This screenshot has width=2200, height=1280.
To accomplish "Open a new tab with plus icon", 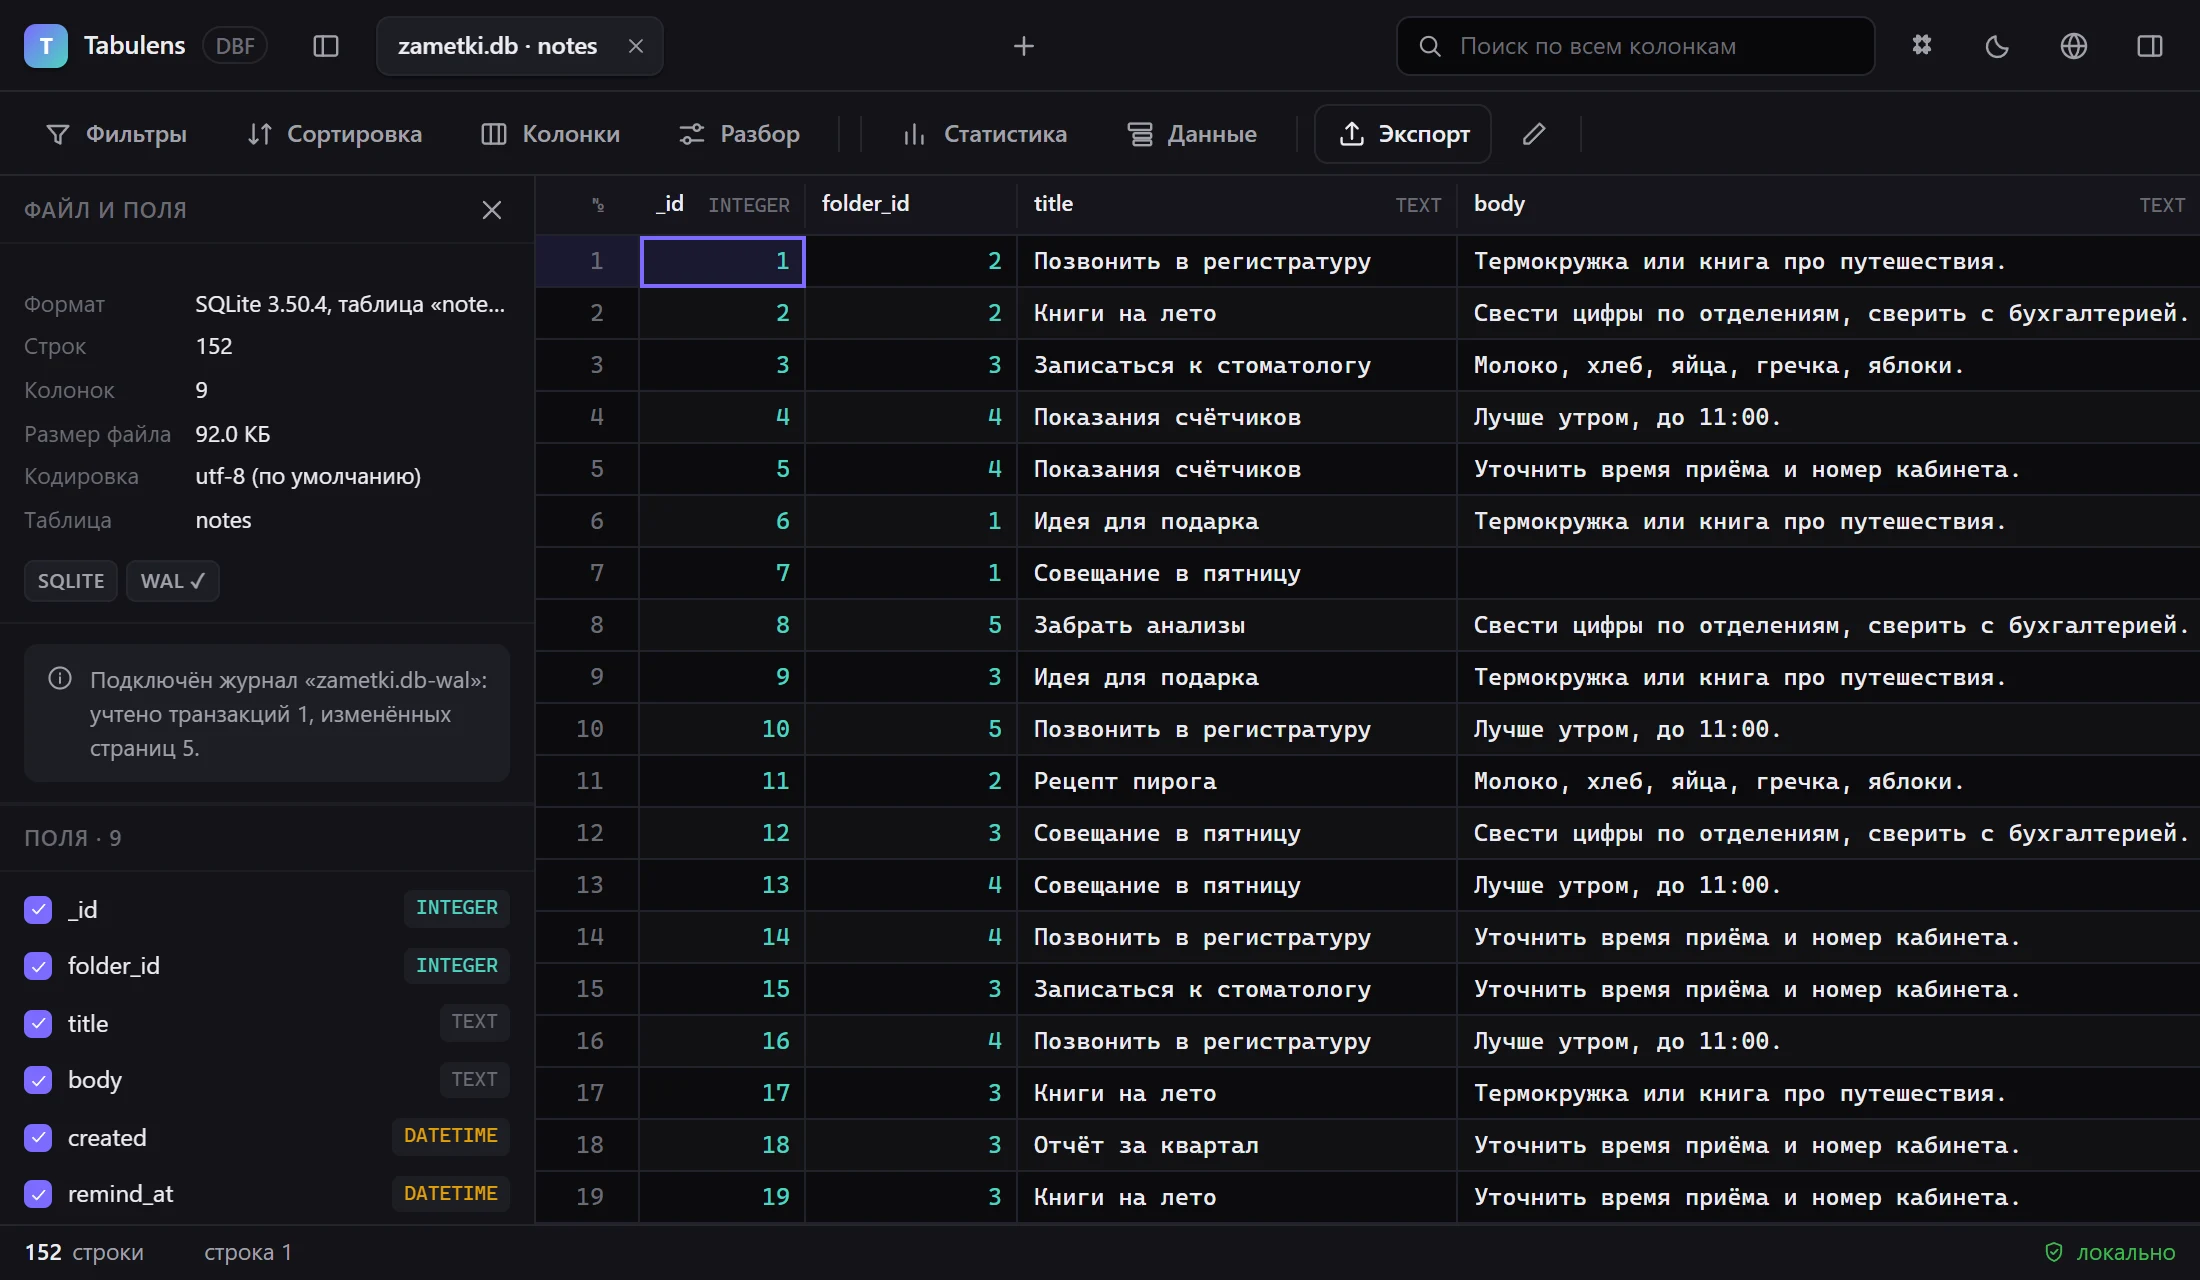I will click(1023, 46).
